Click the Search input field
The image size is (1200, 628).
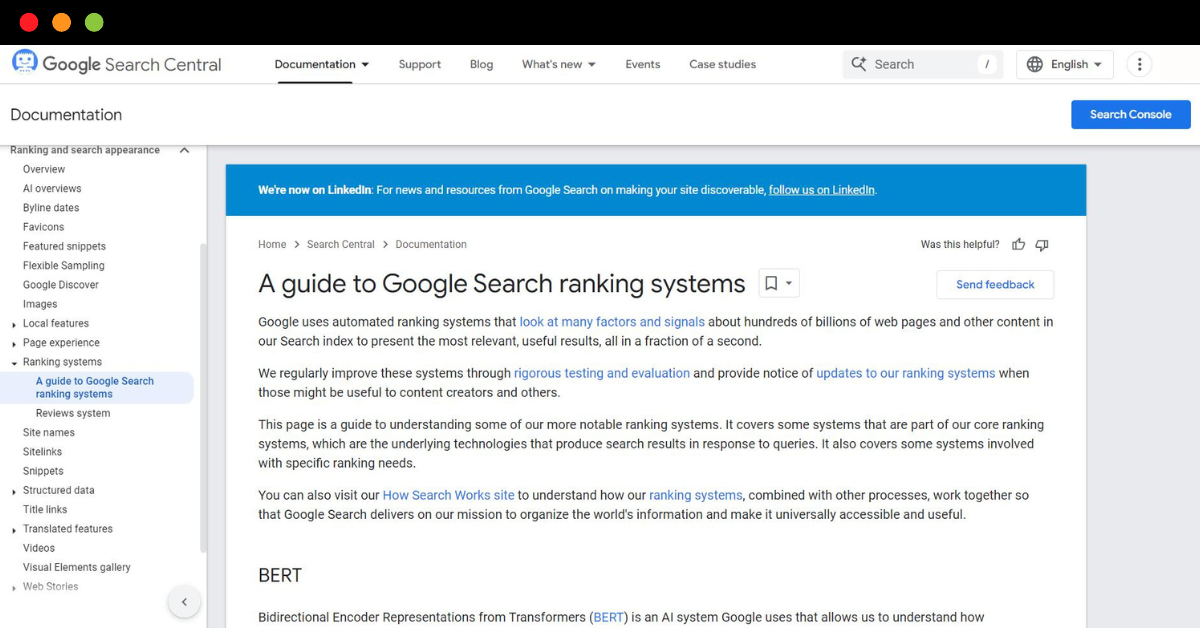click(x=920, y=64)
